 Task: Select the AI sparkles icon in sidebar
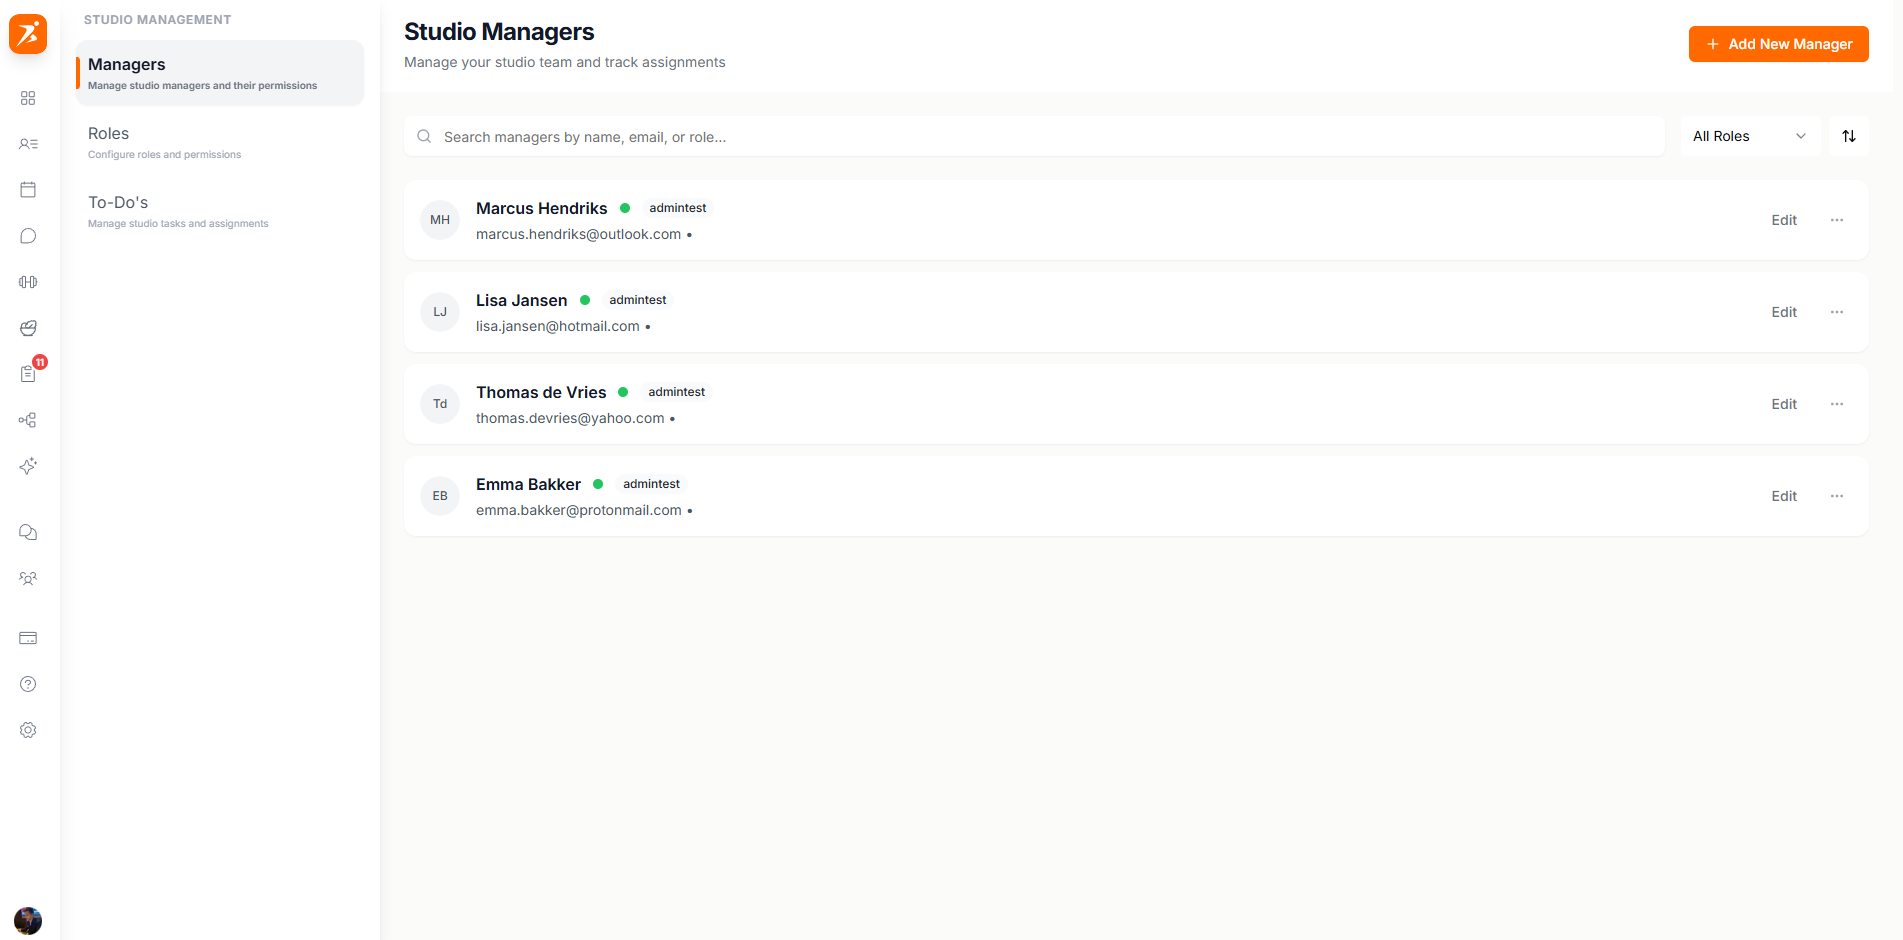tap(28, 465)
